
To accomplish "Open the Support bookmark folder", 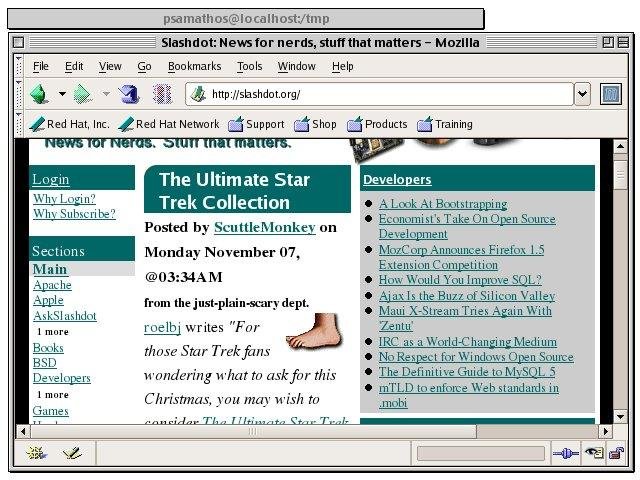I will 256,124.
